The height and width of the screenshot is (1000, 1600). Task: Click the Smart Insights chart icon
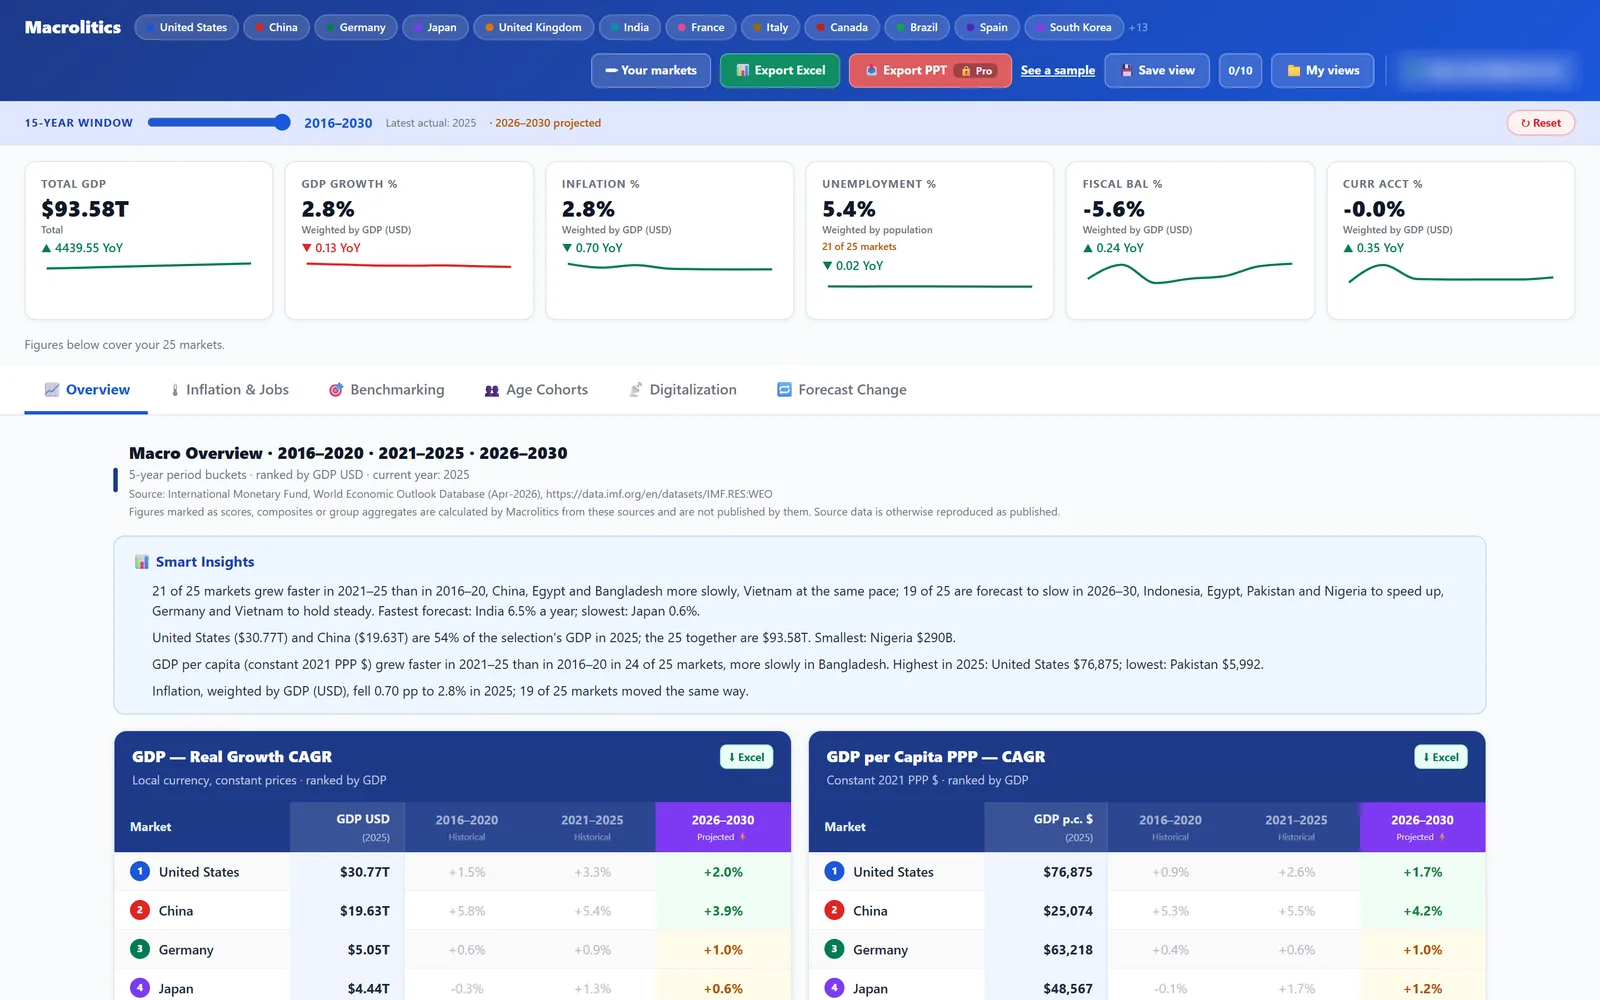[142, 562]
